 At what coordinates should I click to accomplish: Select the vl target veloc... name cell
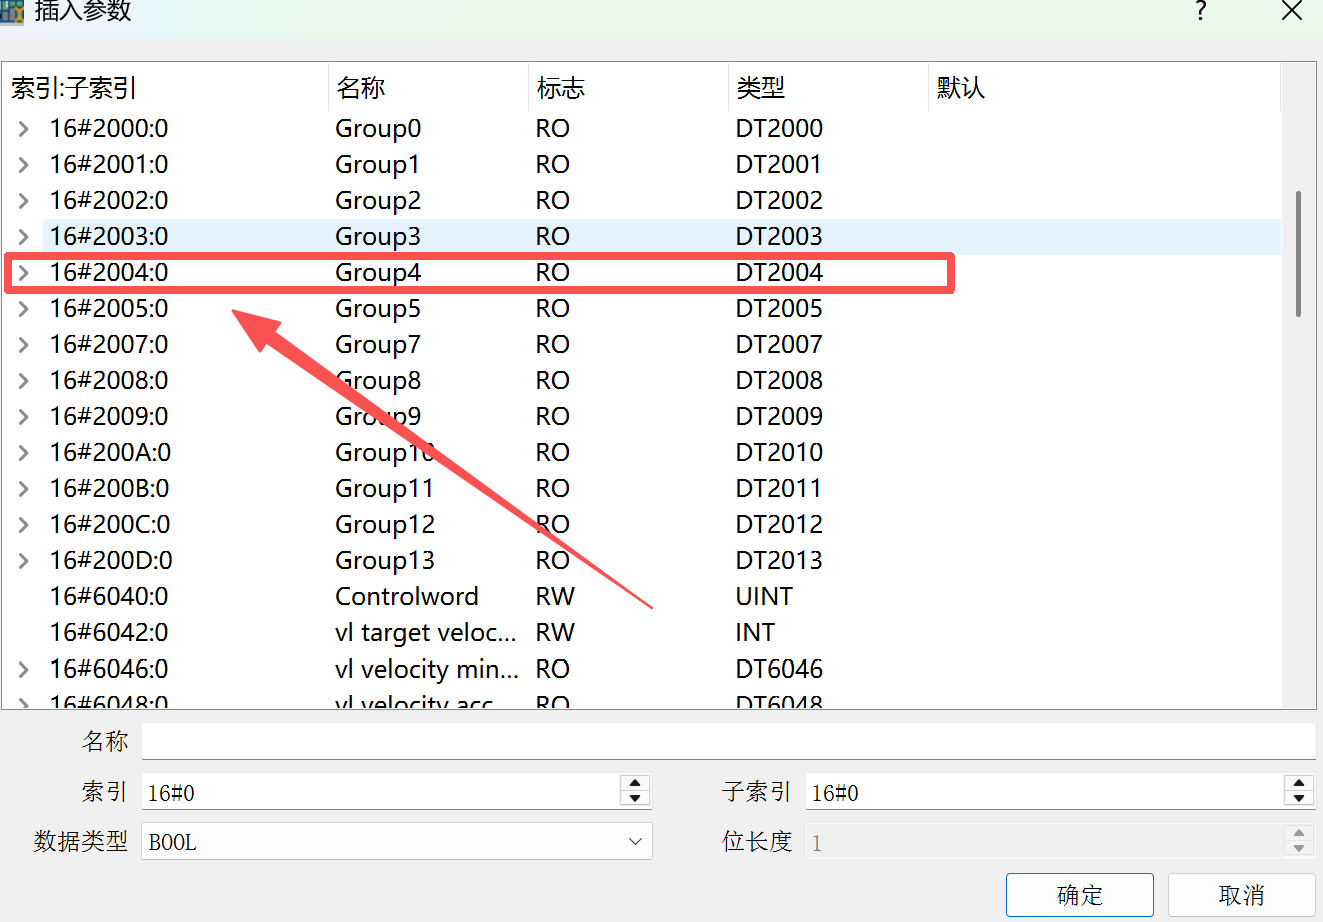426,633
